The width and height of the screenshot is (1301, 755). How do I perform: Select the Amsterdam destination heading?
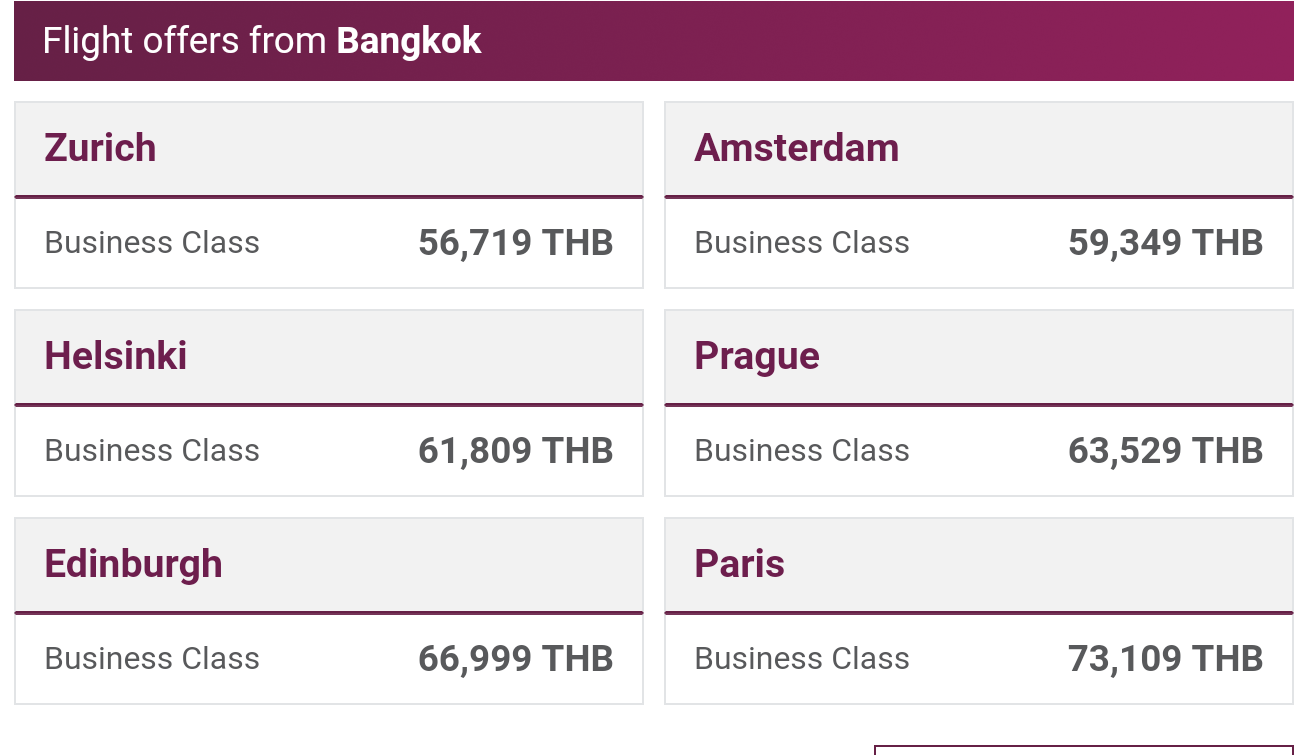[796, 148]
